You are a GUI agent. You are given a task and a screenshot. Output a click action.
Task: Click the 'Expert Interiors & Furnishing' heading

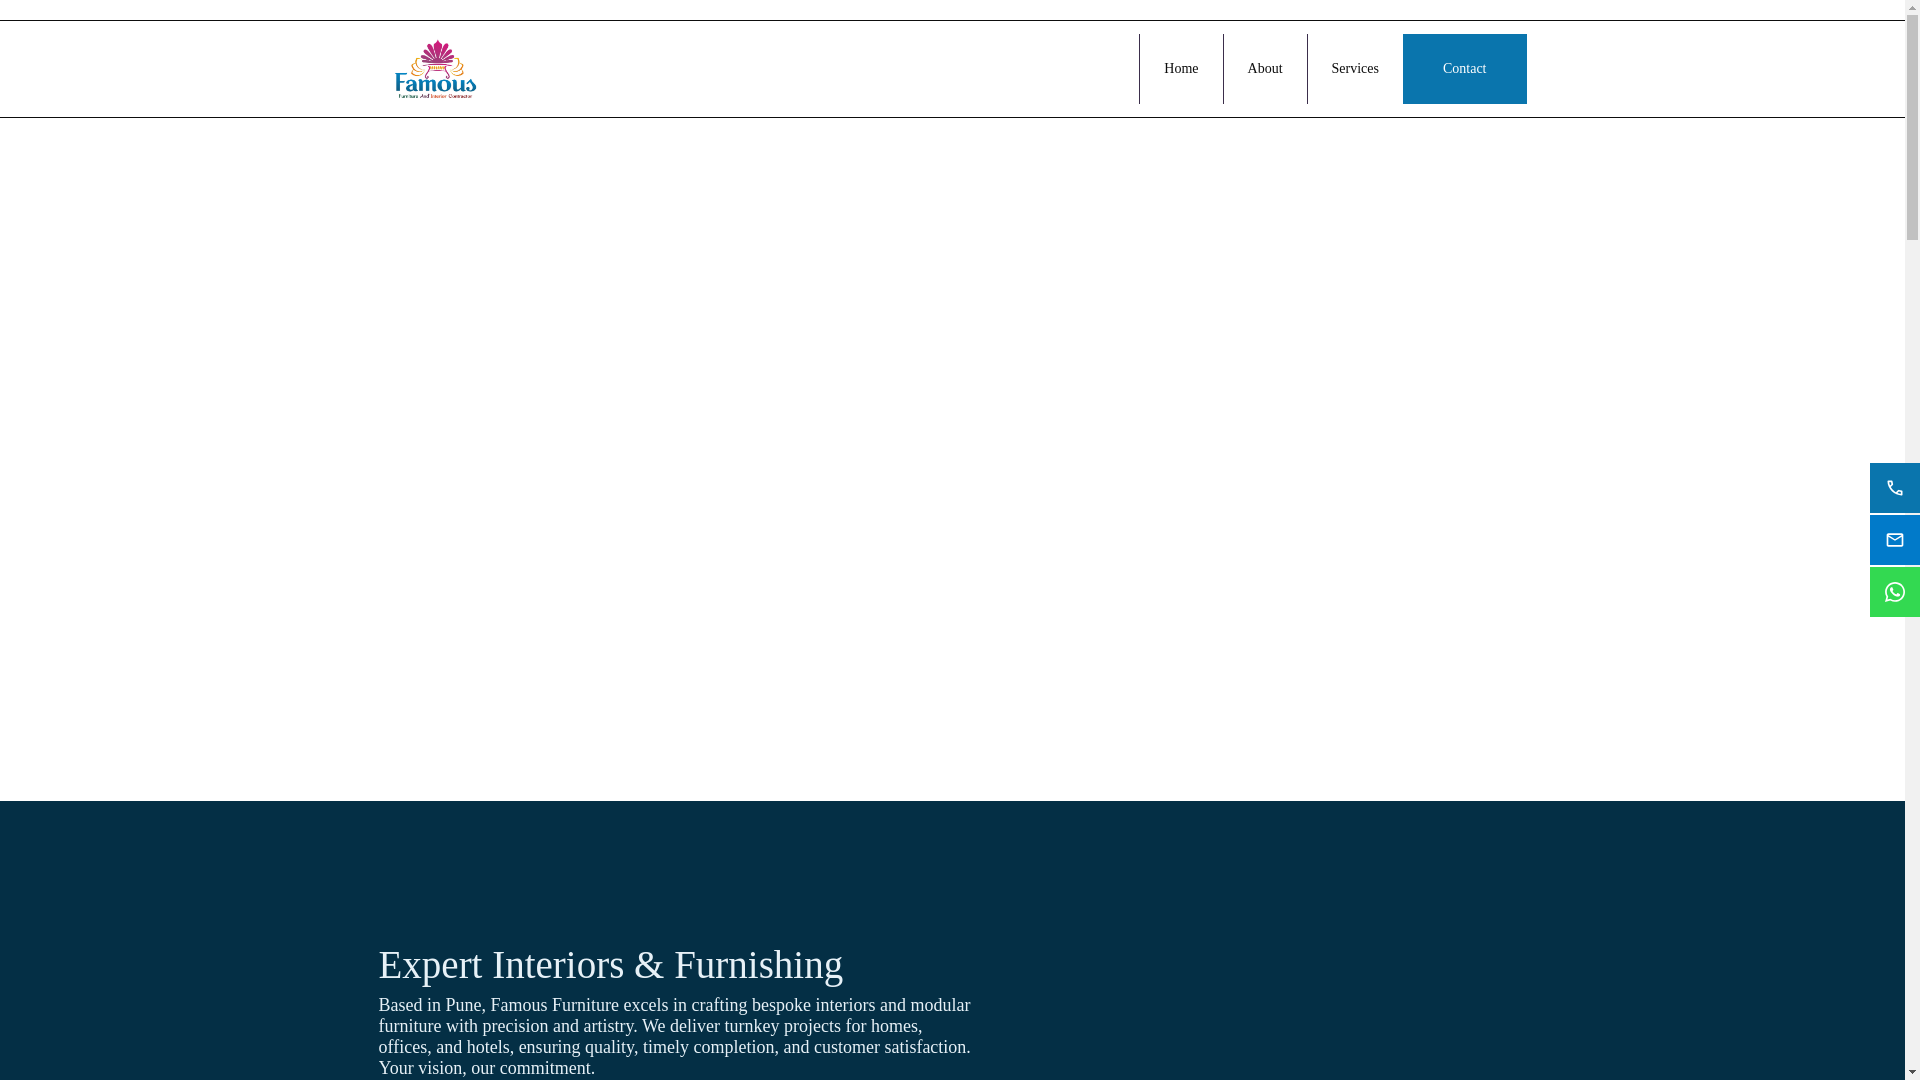pos(610,965)
